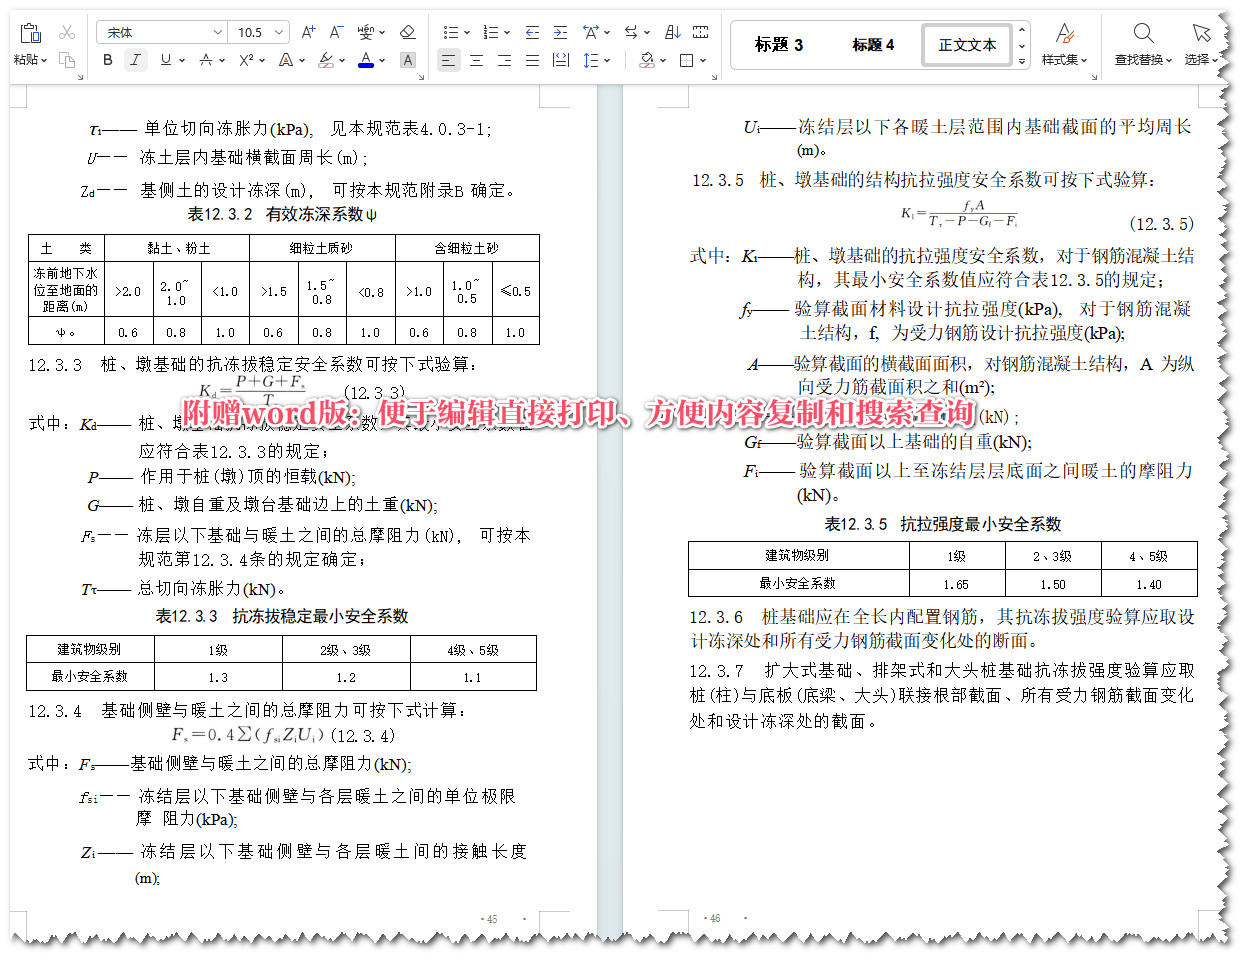Increase font size with A+ icon
1246x960 pixels.
point(308,31)
